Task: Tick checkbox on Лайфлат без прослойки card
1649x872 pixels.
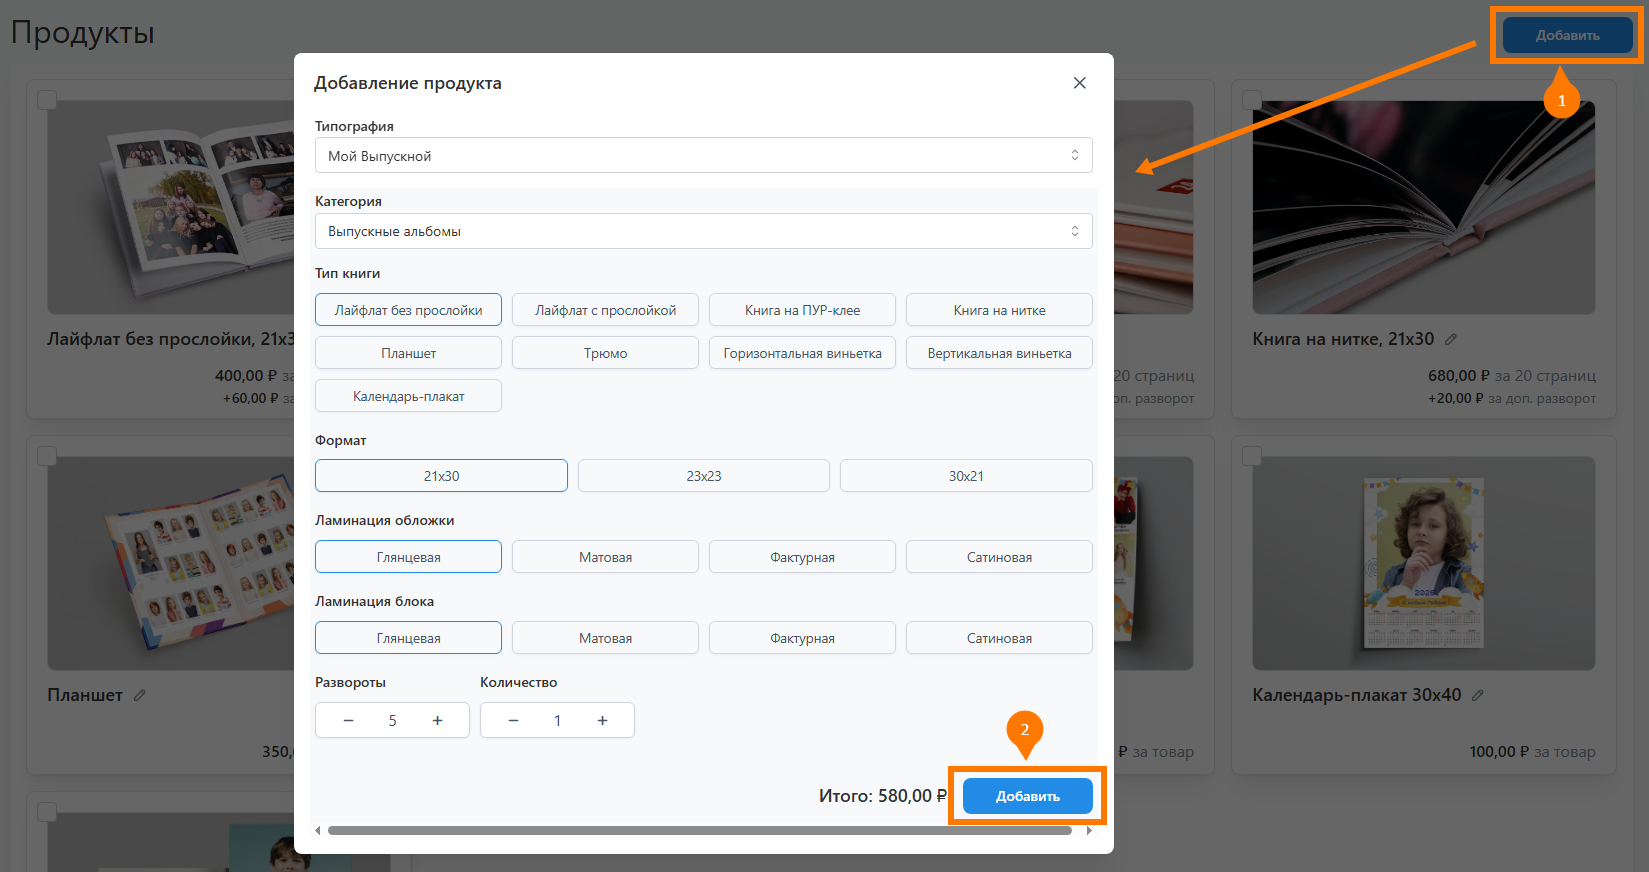Action: pos(46,100)
